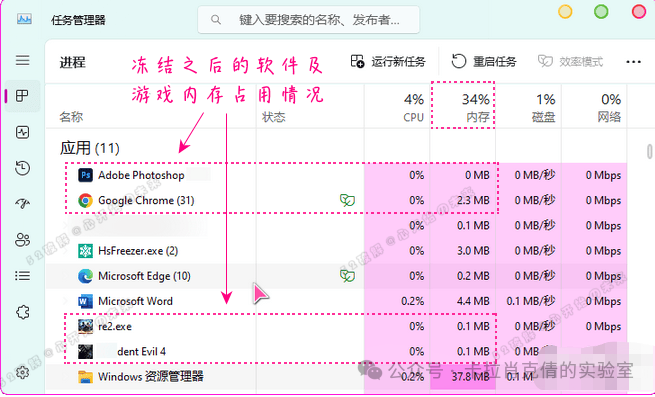Open the Details list sidebar icon
This screenshot has height=397, width=655.
(23, 276)
